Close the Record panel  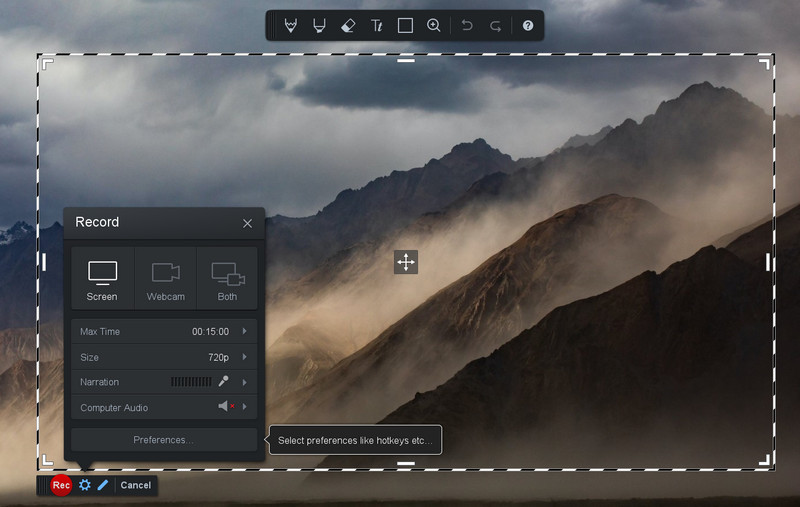[x=247, y=223]
